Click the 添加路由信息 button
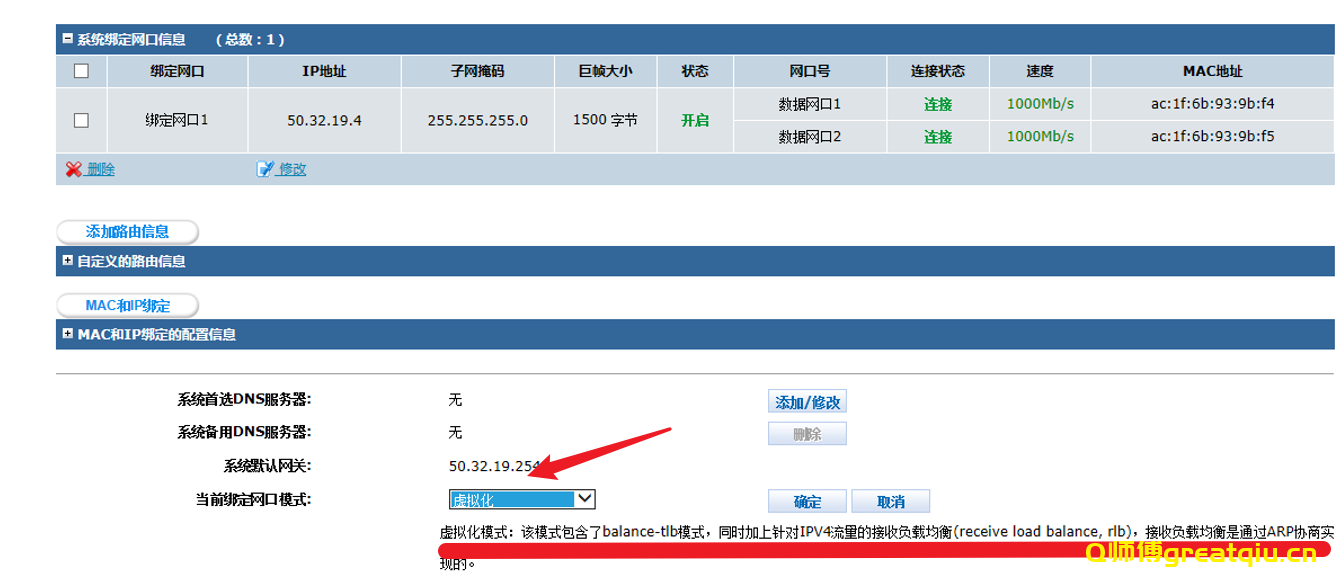1337x582 pixels. [x=127, y=231]
